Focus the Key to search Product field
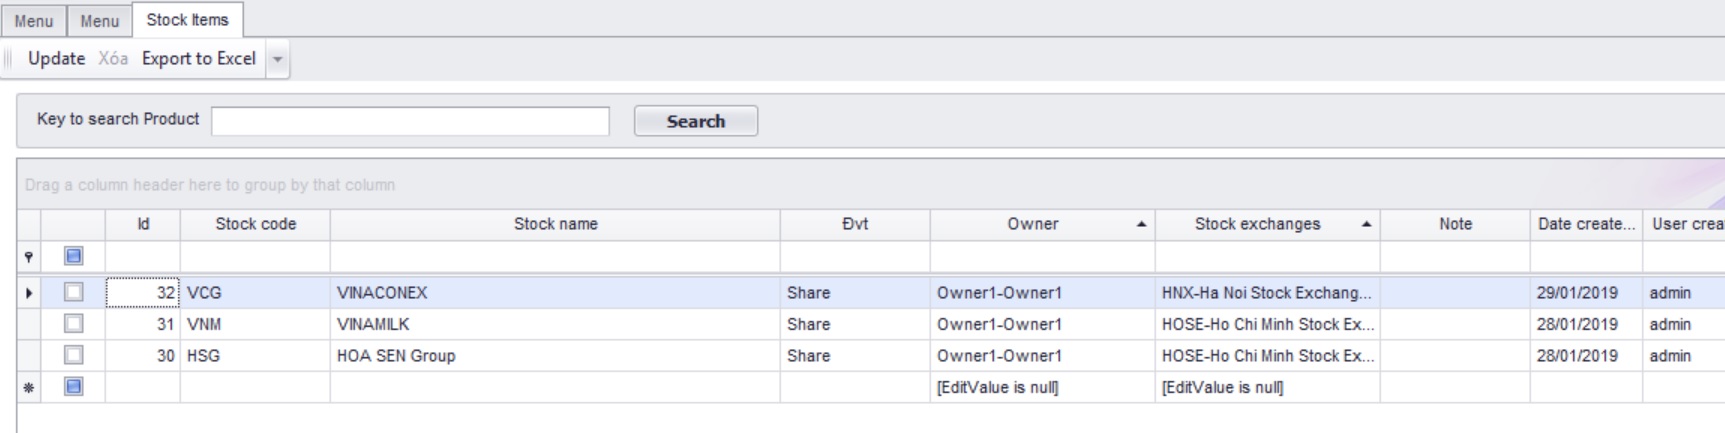 410,121
